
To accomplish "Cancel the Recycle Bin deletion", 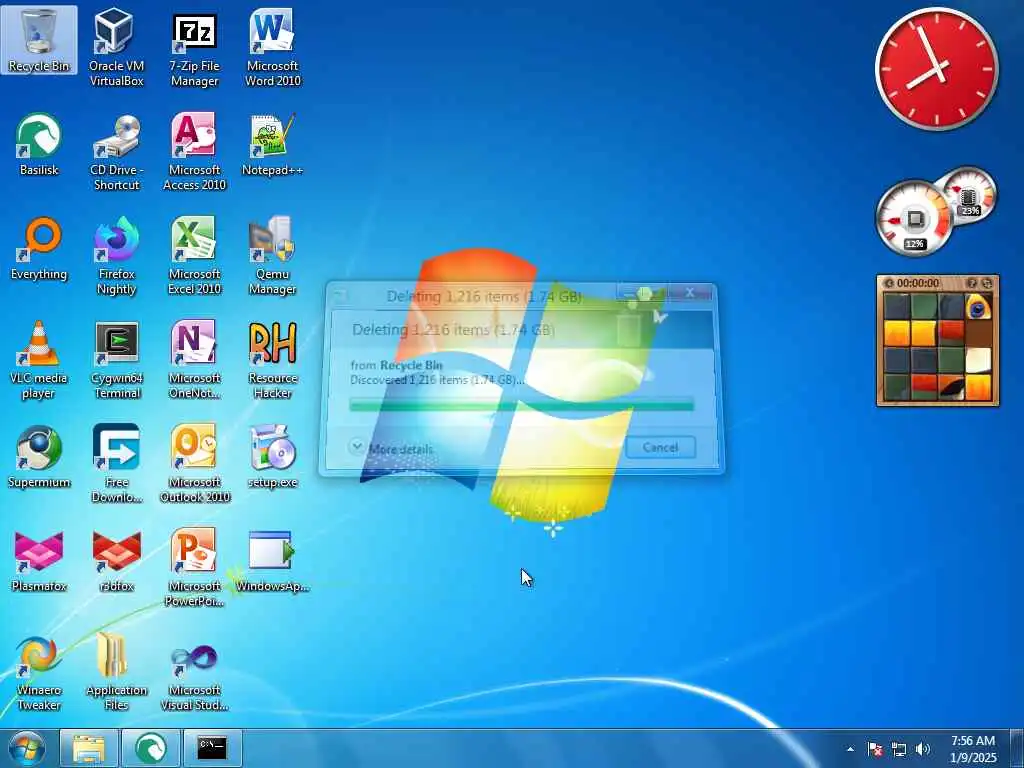I will (660, 447).
